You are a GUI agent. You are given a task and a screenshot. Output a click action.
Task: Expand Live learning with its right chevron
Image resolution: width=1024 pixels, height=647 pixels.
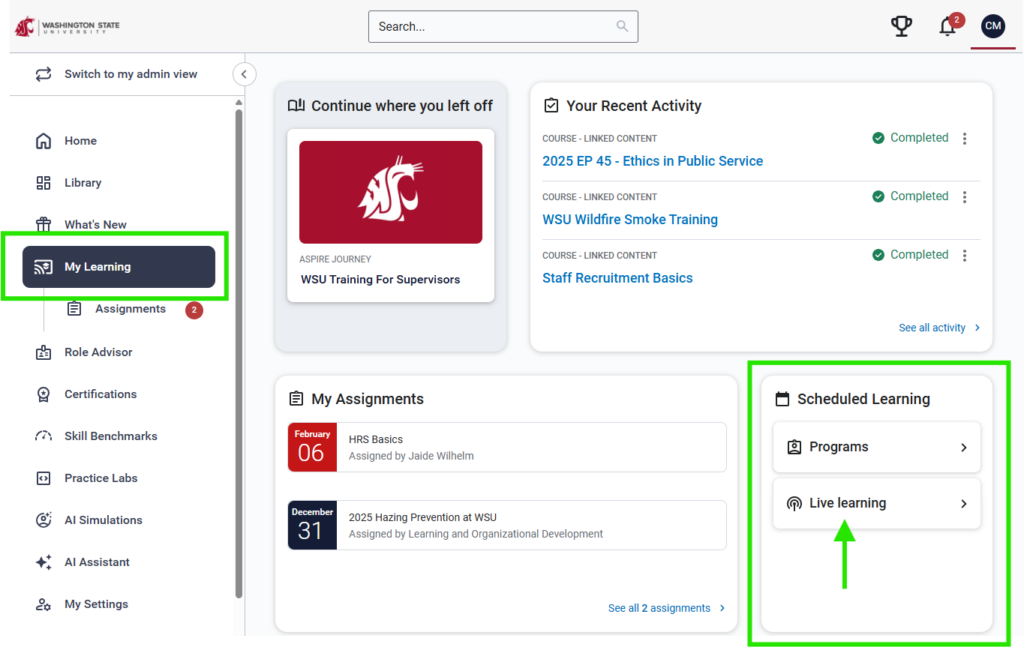tap(964, 503)
